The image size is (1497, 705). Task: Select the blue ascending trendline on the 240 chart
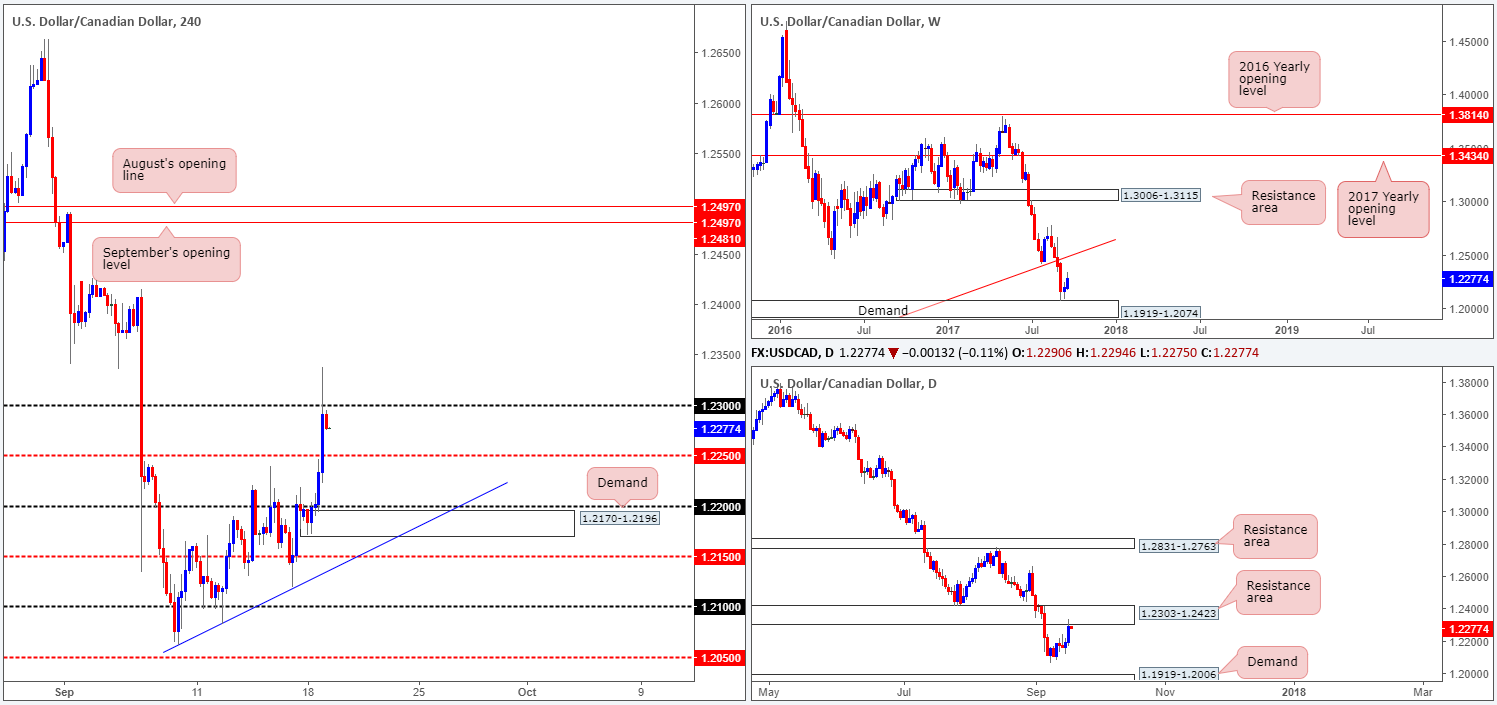coord(335,568)
